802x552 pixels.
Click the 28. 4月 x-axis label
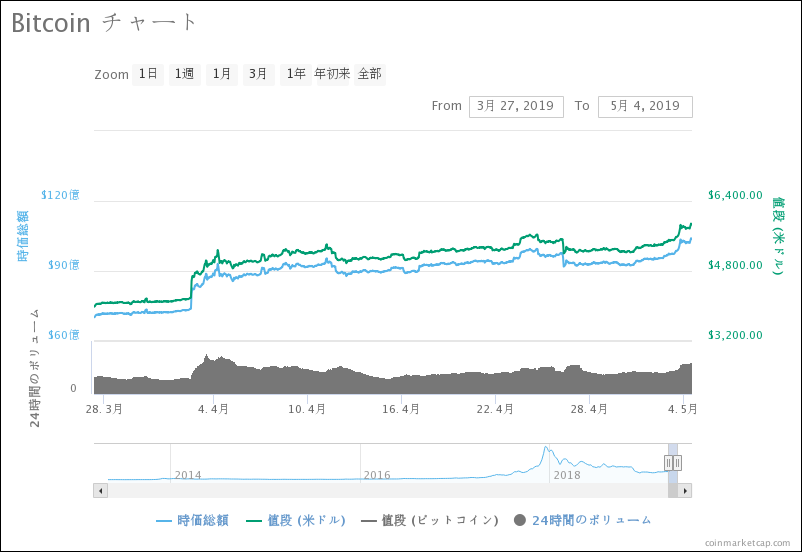[589, 409]
